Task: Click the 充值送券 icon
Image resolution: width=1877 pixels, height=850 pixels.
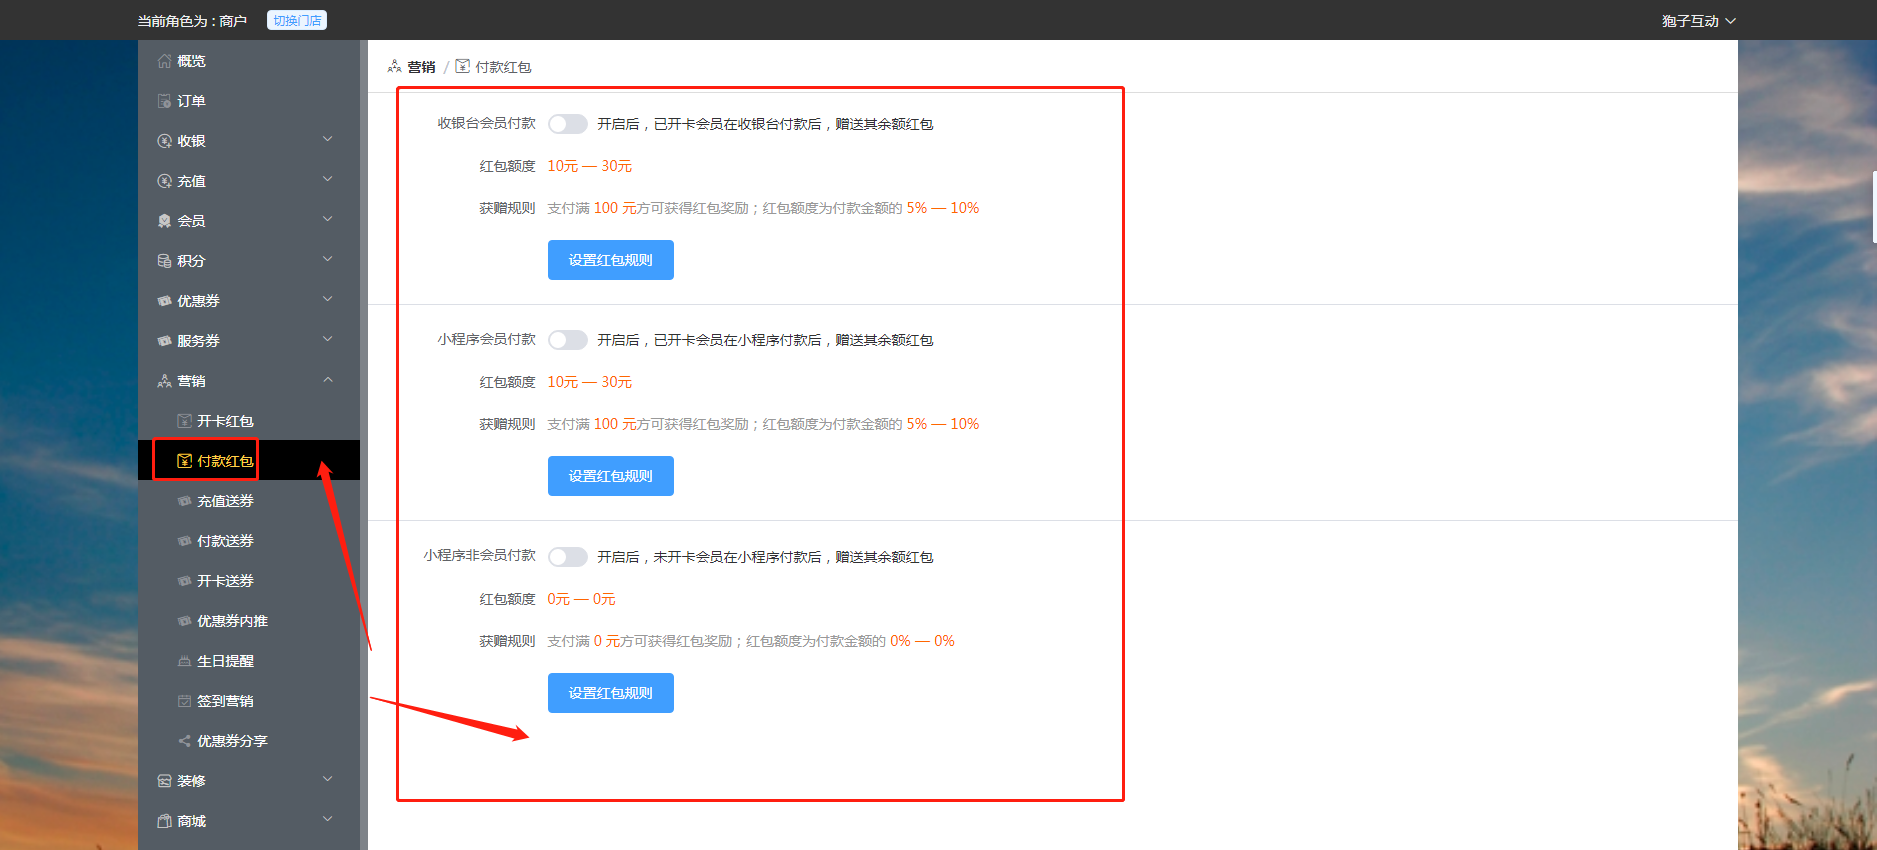Action: click(x=184, y=501)
